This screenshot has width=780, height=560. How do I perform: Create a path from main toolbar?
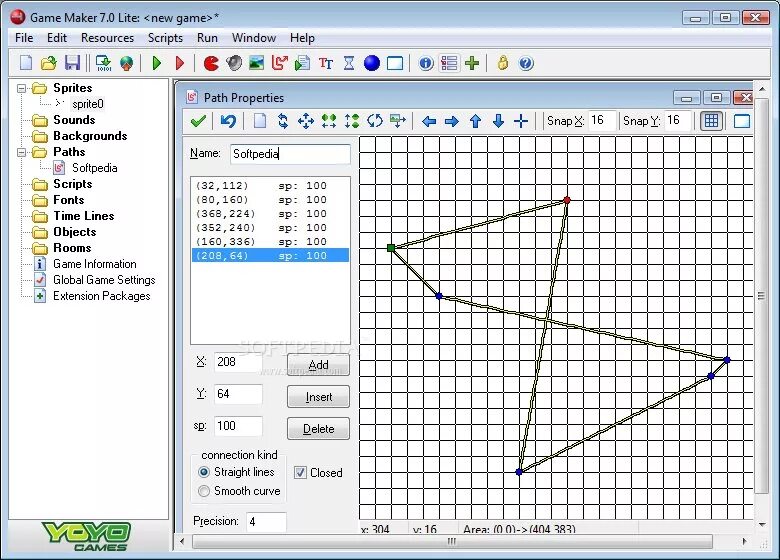pos(280,63)
